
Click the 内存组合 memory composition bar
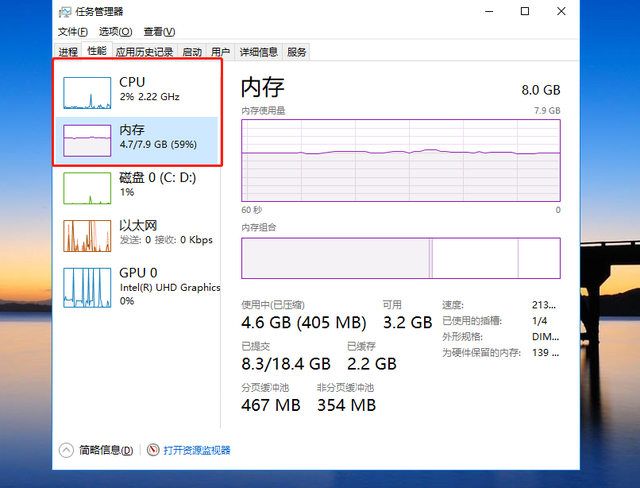point(400,258)
